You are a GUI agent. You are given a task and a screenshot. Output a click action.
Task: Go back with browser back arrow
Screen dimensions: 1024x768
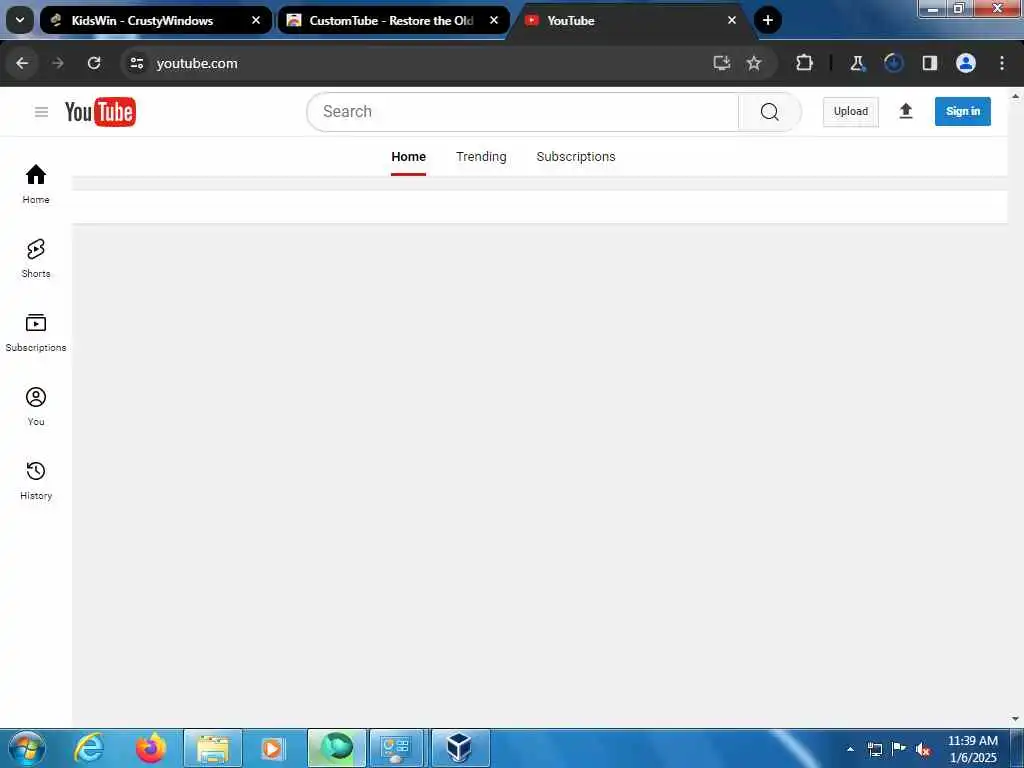pos(22,63)
